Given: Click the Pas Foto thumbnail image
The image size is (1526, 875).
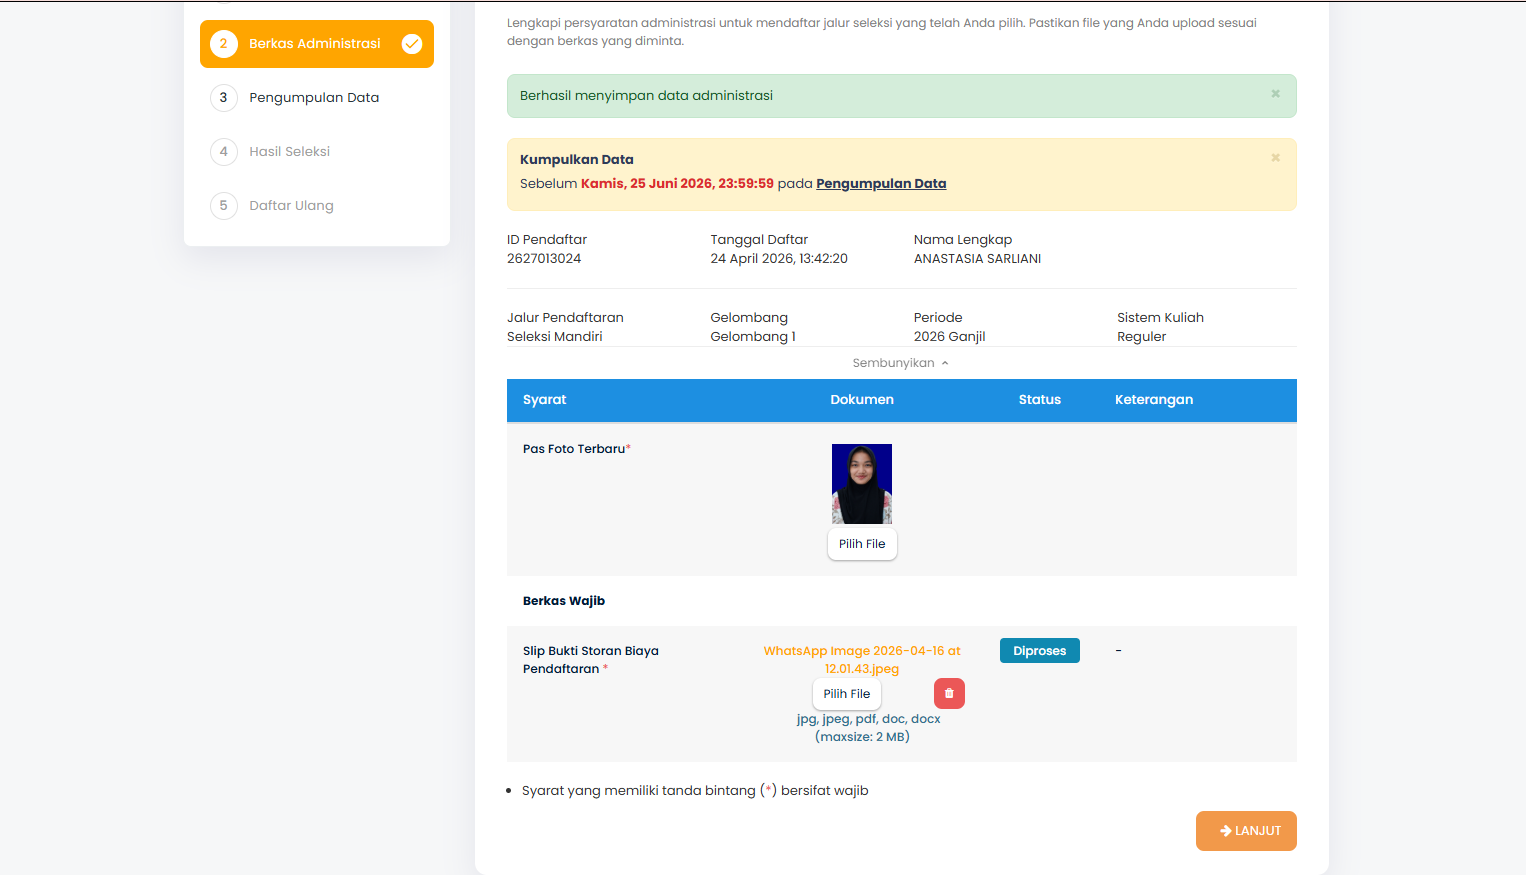Looking at the screenshot, I should tap(862, 484).
